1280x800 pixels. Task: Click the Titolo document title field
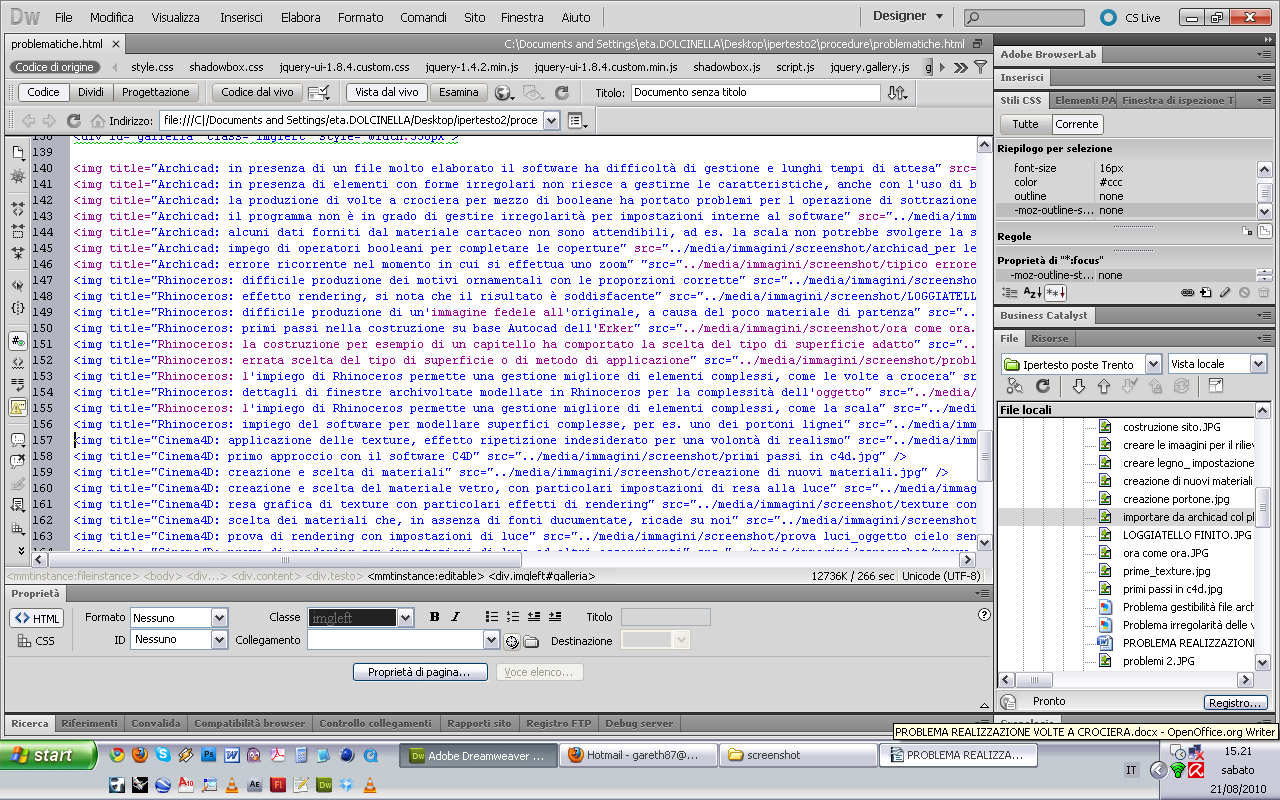[755, 92]
